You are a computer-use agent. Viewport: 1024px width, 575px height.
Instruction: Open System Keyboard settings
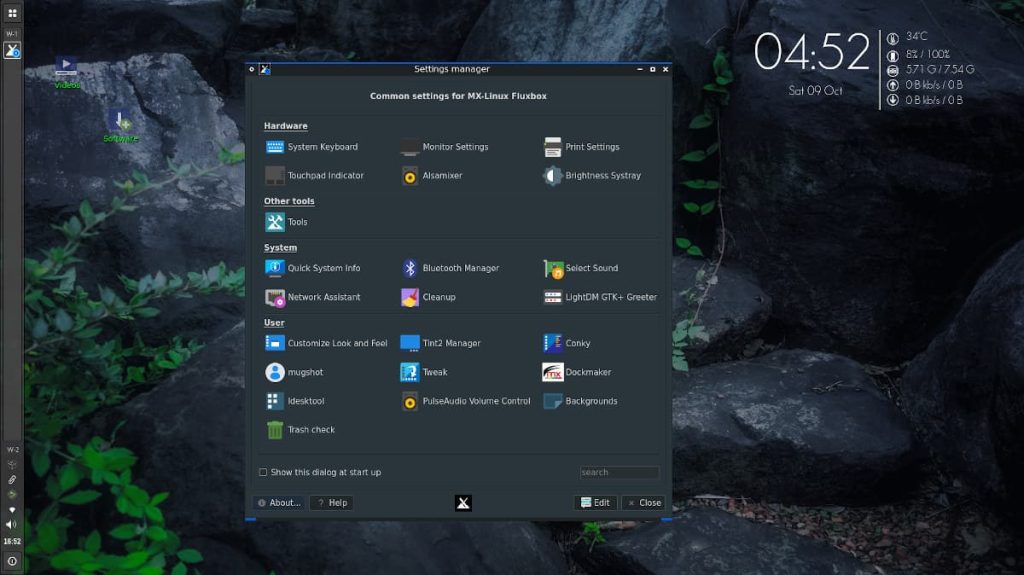[x=312, y=147]
